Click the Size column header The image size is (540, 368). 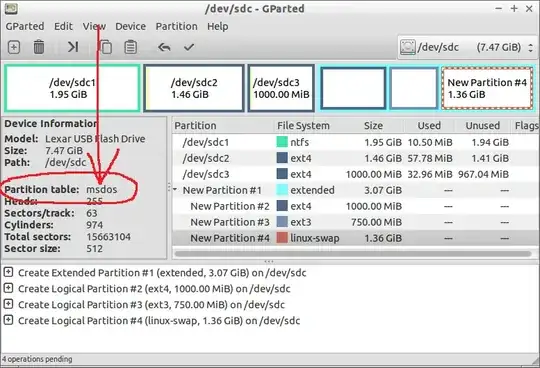[374, 126]
